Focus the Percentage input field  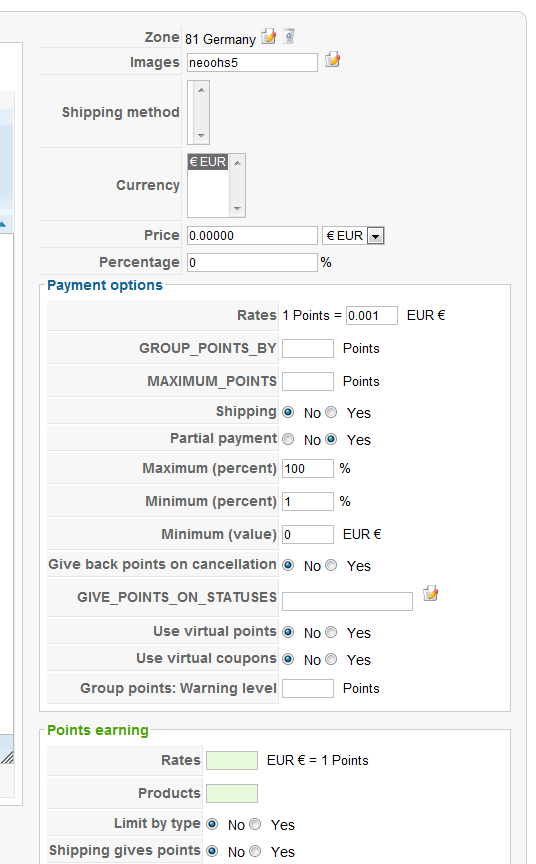pos(252,262)
